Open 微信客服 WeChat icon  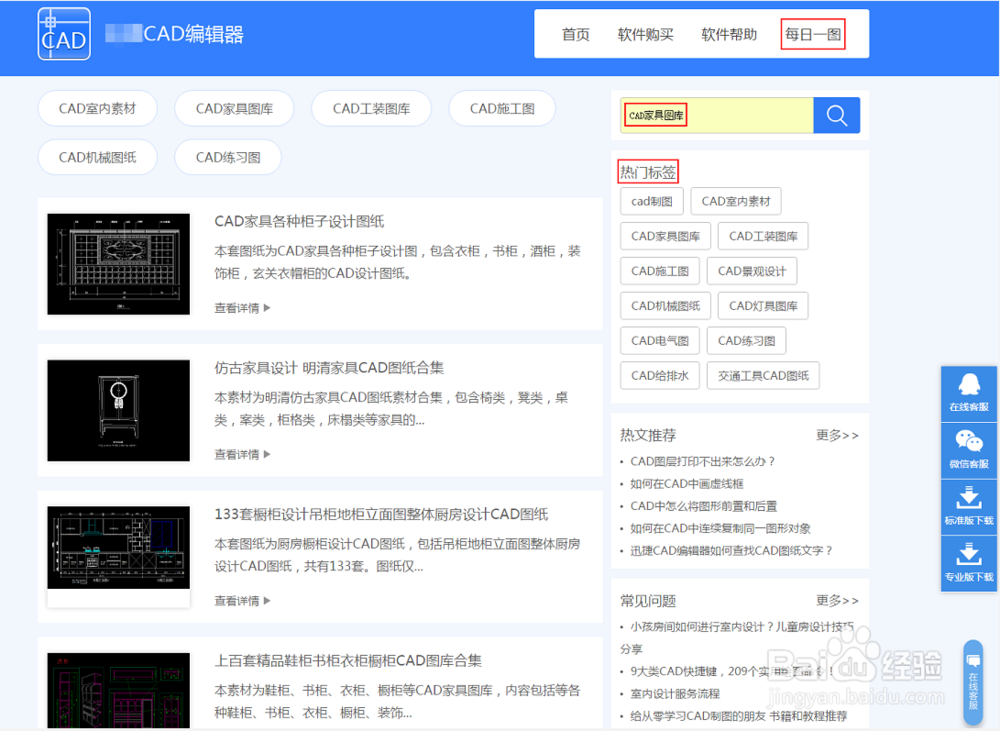[969, 450]
